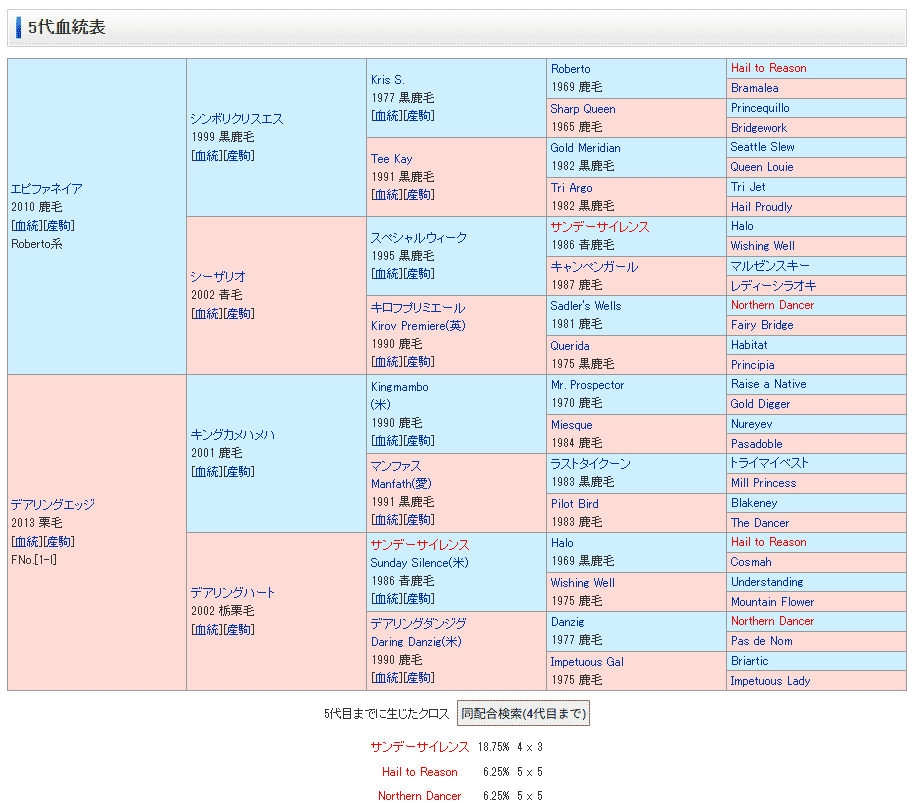Click the Impetuous Gal link
Viewport: 915px width, 803px height.
587,662
